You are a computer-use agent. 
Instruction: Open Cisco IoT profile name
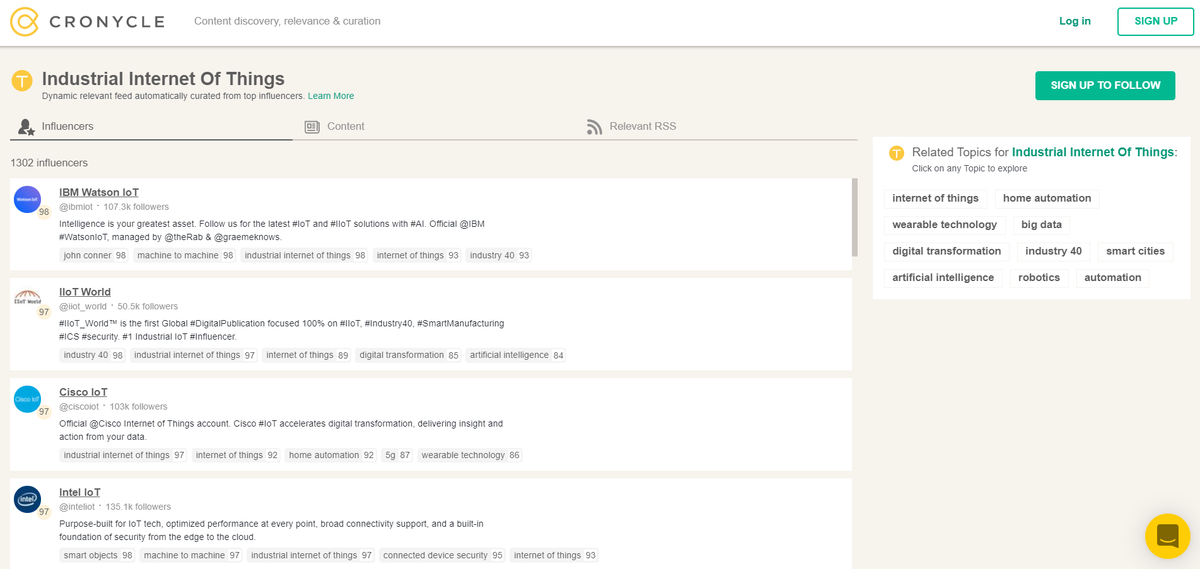tap(83, 392)
